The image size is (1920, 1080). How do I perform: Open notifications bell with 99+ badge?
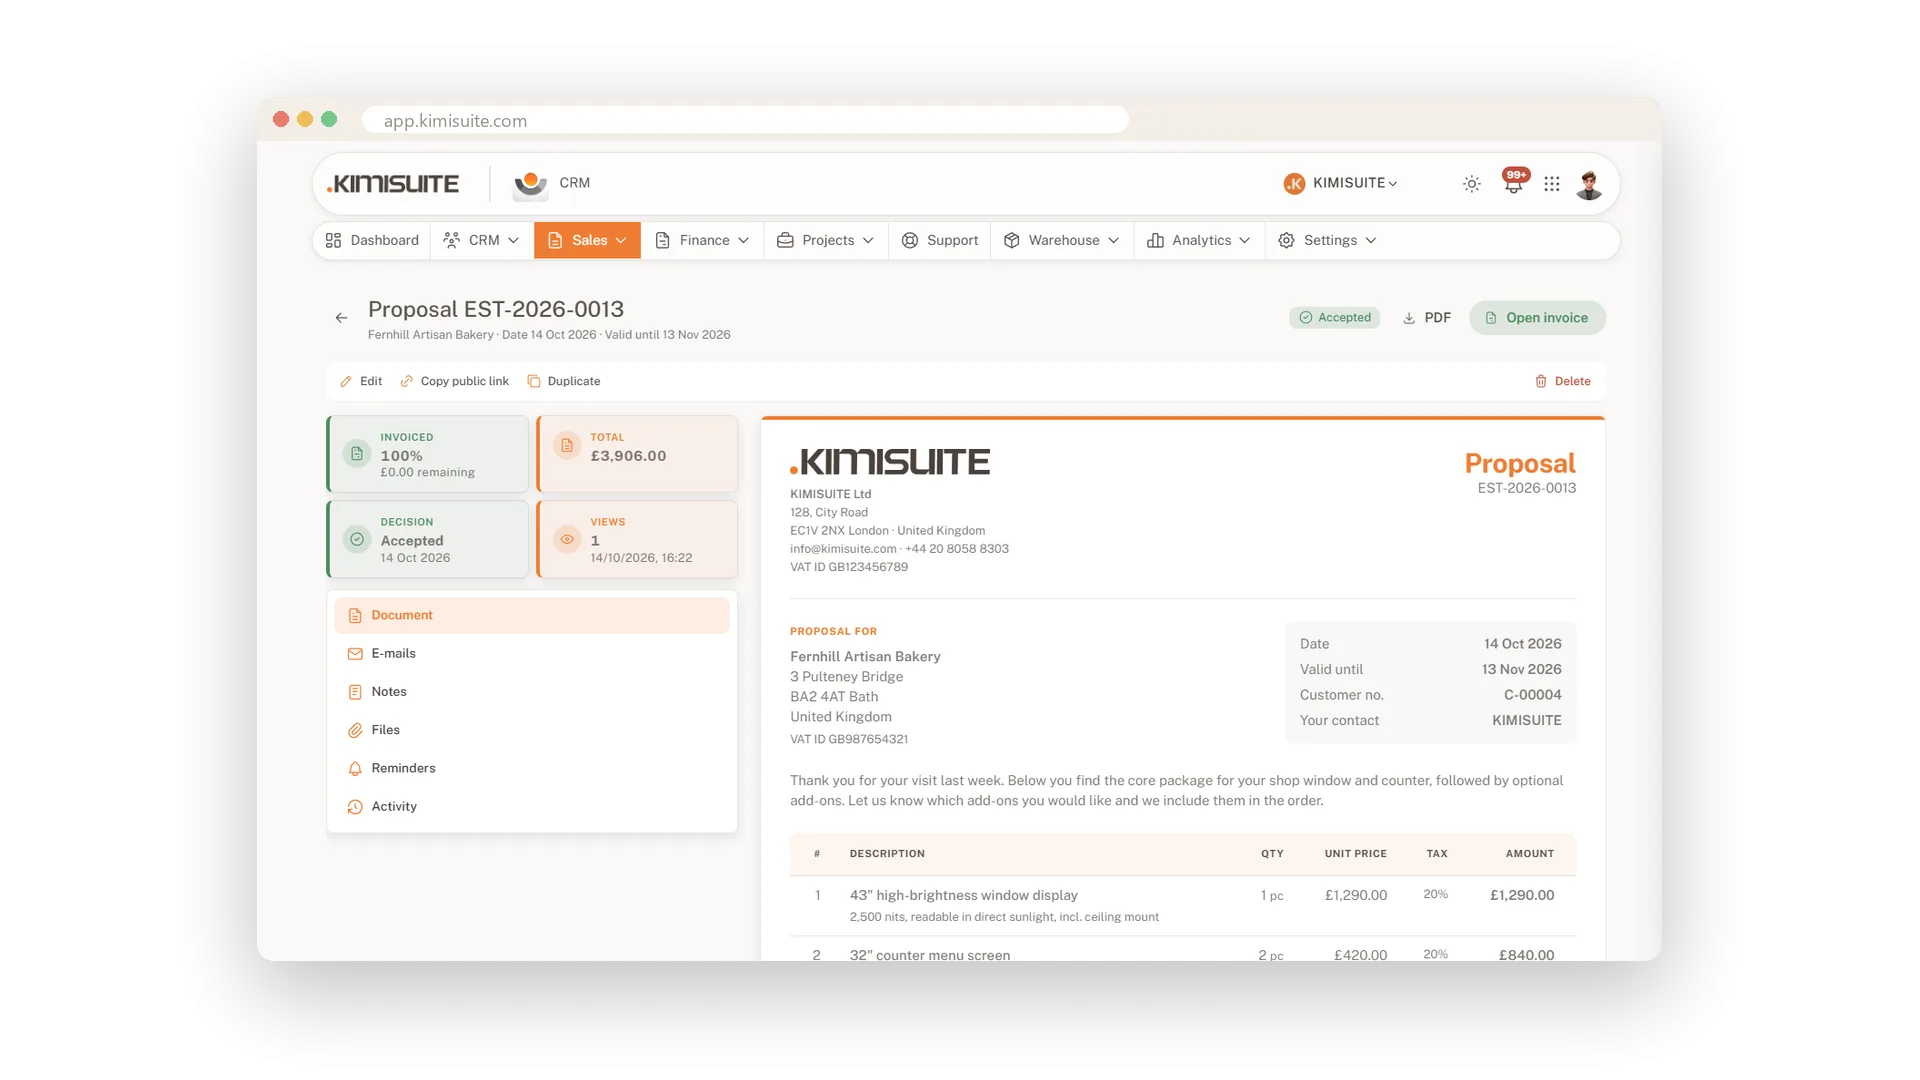1514,183
